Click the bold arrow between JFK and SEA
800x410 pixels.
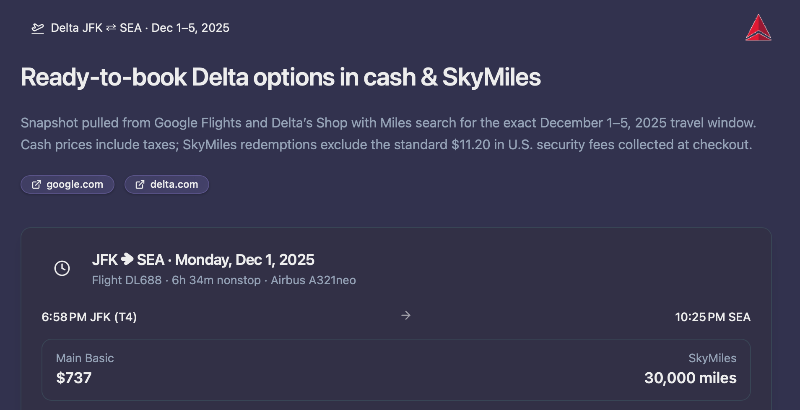(x=127, y=260)
